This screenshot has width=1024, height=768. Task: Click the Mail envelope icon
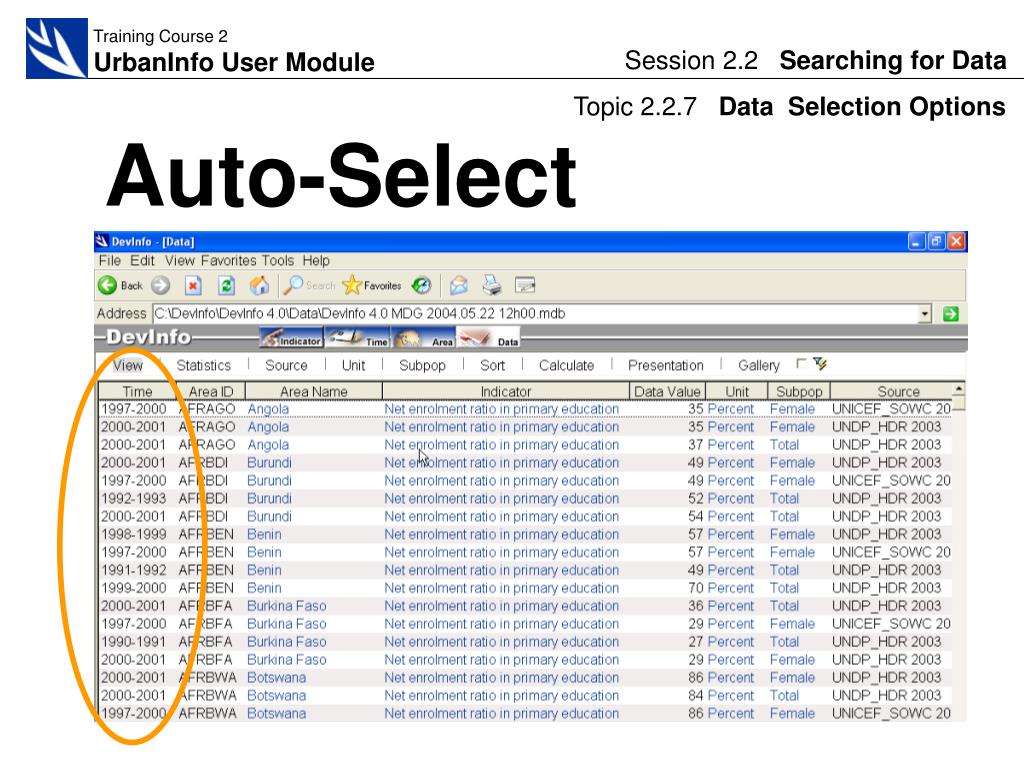click(458, 286)
